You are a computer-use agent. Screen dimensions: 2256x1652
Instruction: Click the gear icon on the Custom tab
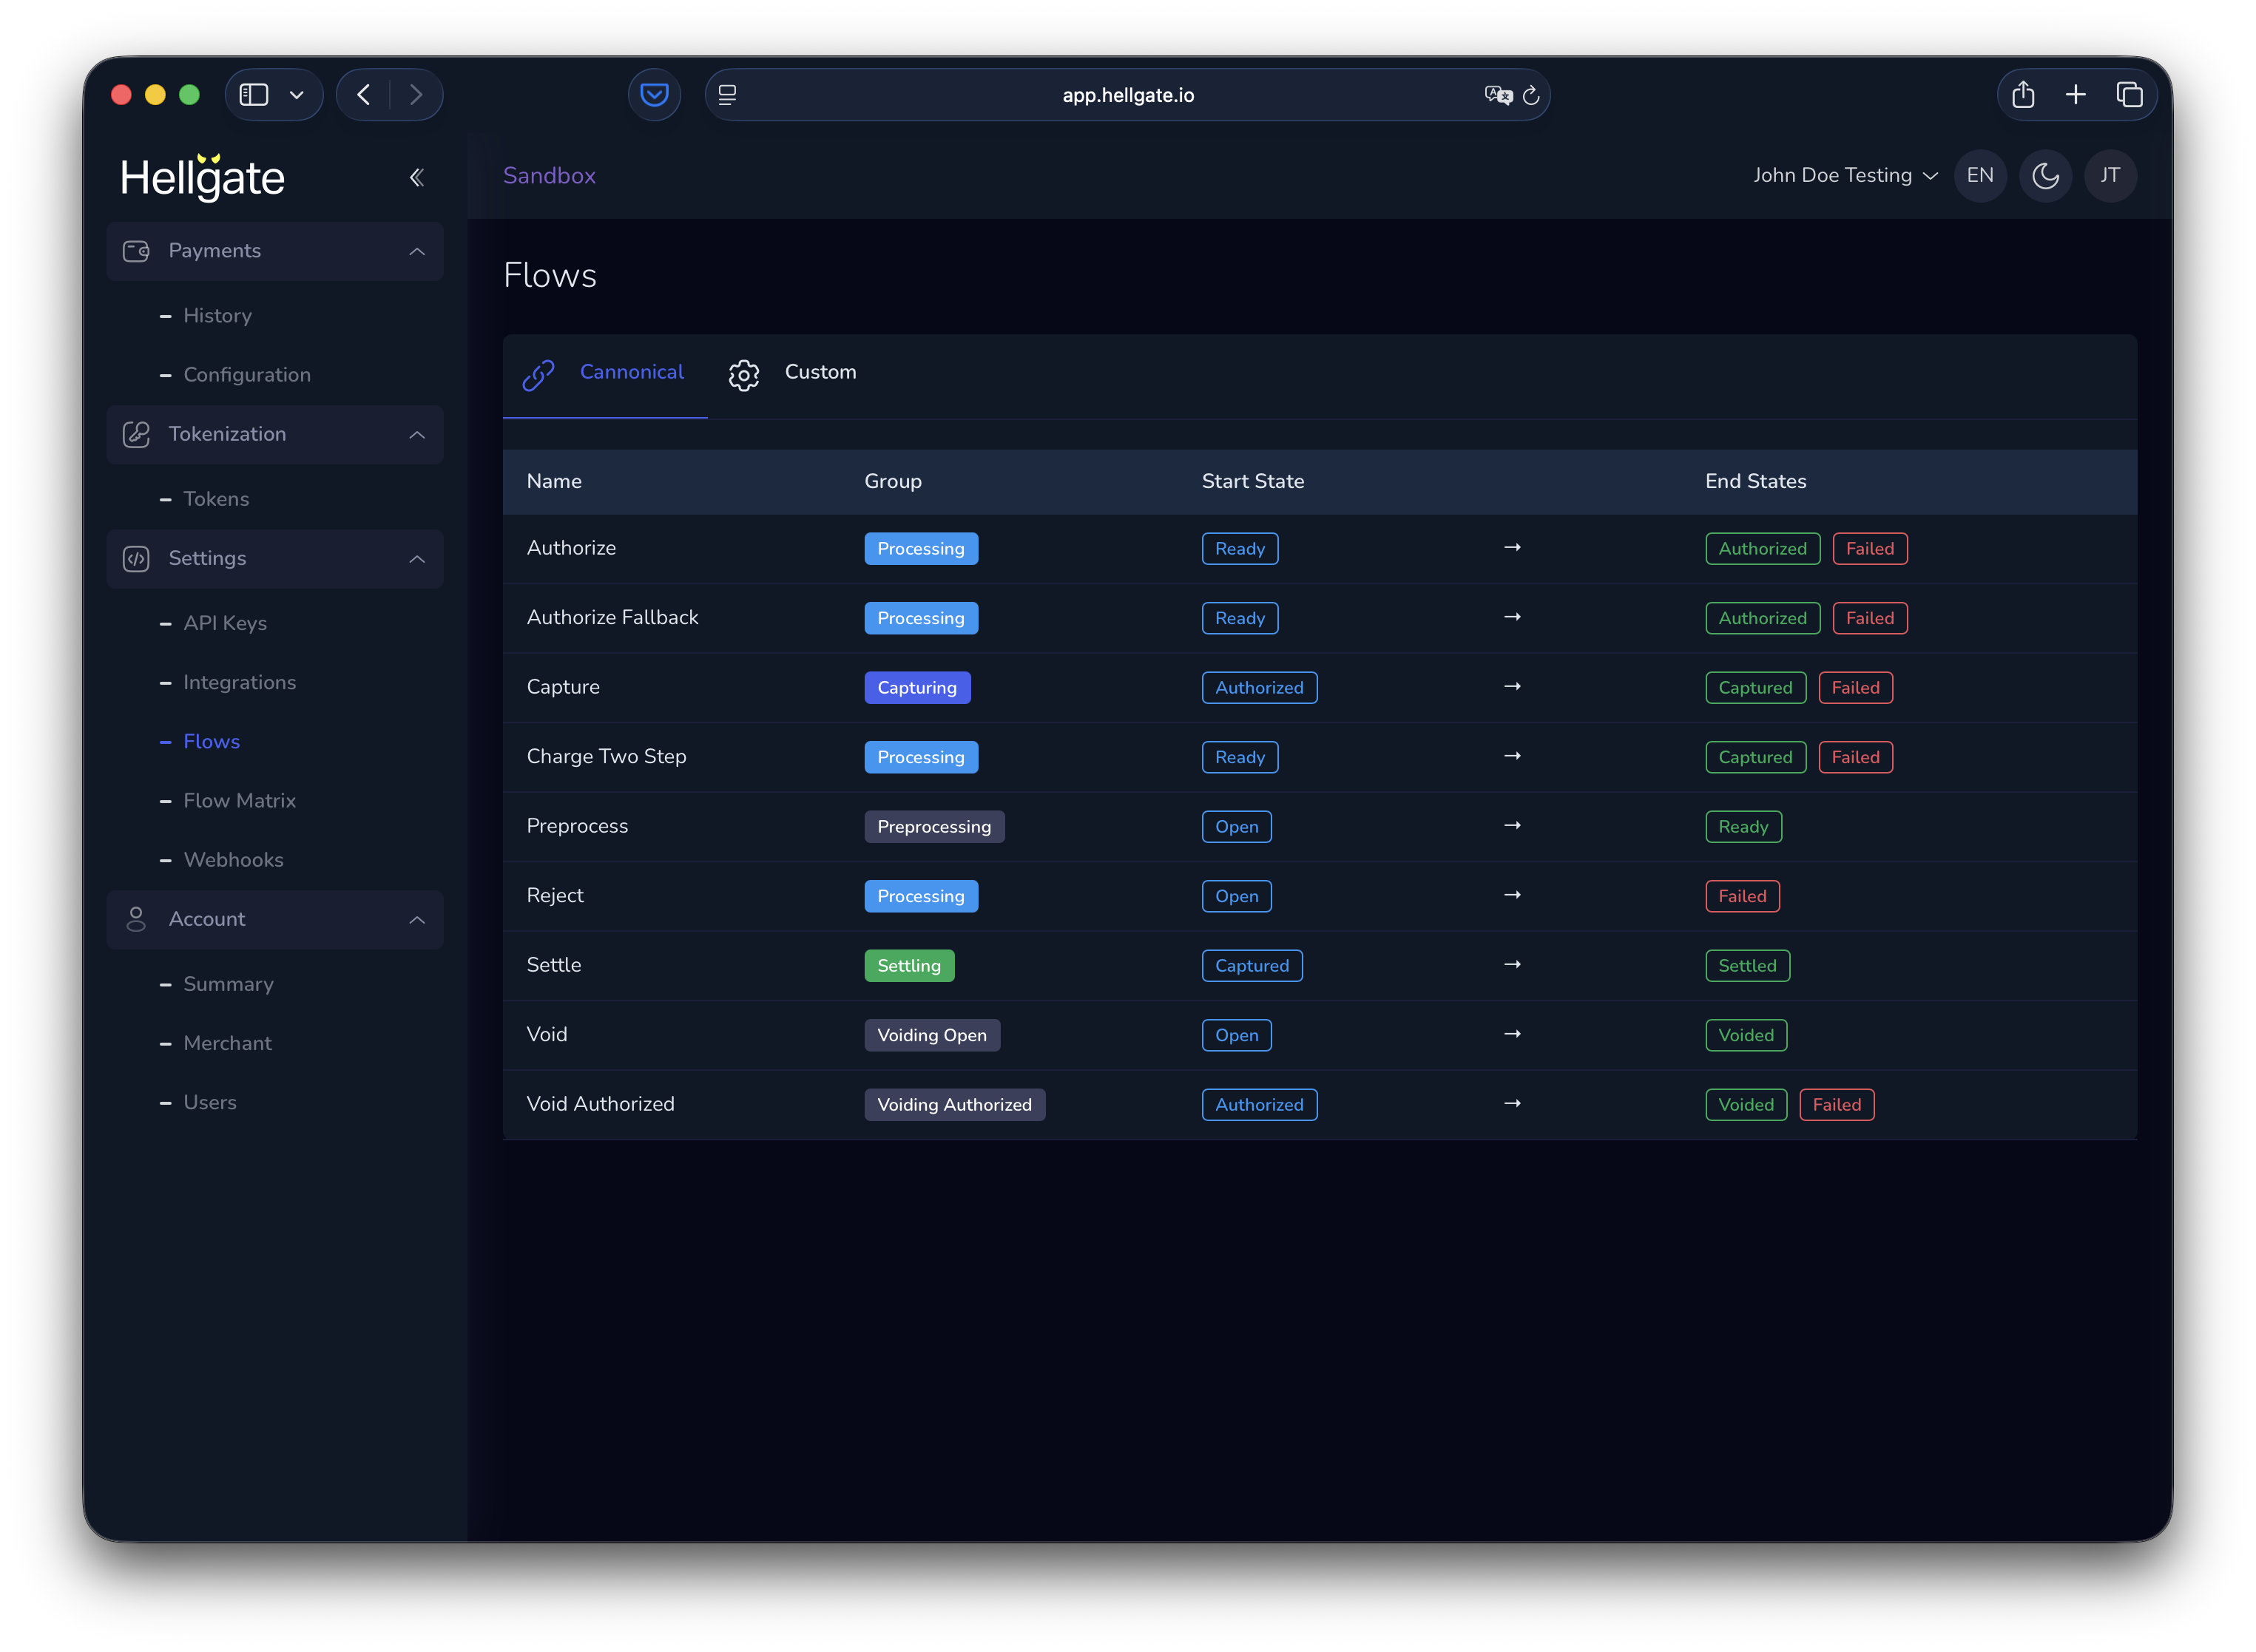point(743,375)
